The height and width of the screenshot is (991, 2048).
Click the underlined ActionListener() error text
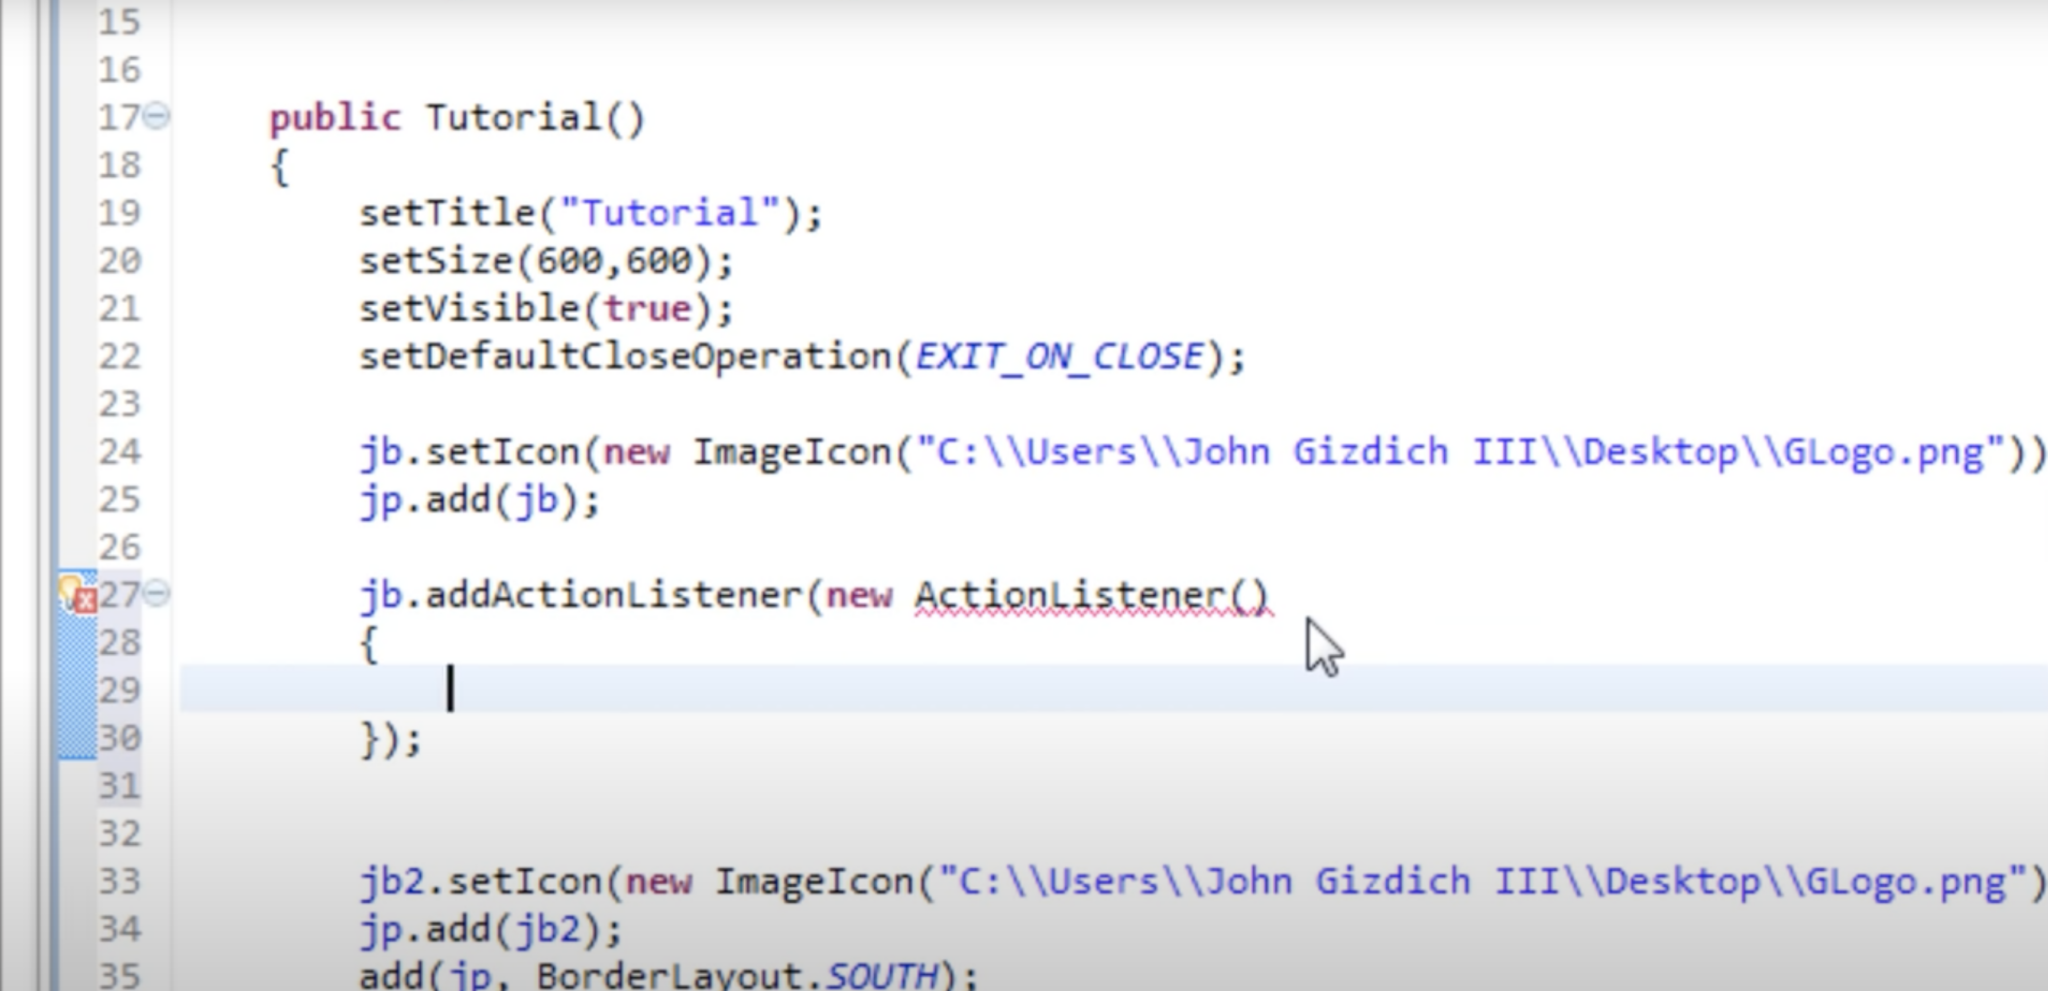click(x=1092, y=595)
